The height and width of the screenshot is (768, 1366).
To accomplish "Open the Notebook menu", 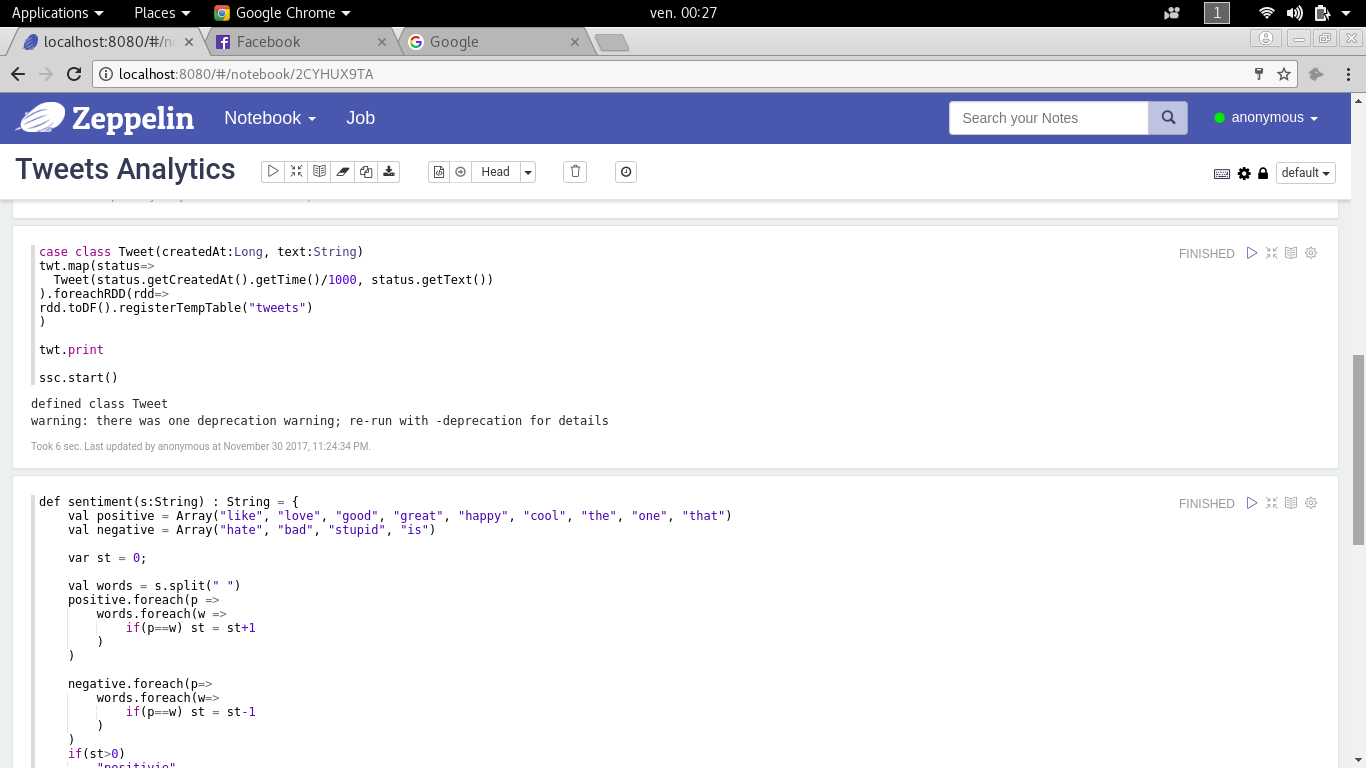I will click(270, 118).
